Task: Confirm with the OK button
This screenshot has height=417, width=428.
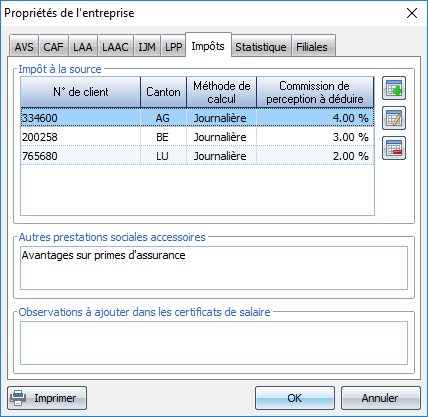Action: 295,398
